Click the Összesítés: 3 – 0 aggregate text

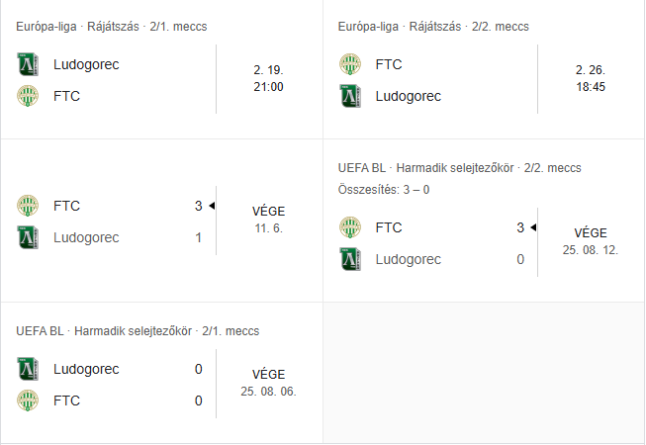coord(384,190)
